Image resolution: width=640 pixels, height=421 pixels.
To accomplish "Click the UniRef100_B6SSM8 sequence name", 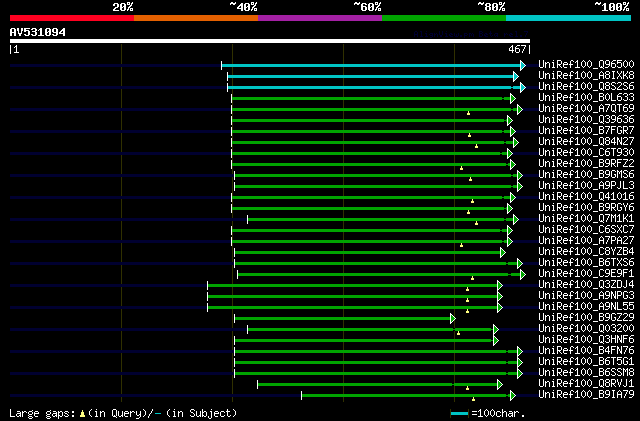I will [x=586, y=373].
